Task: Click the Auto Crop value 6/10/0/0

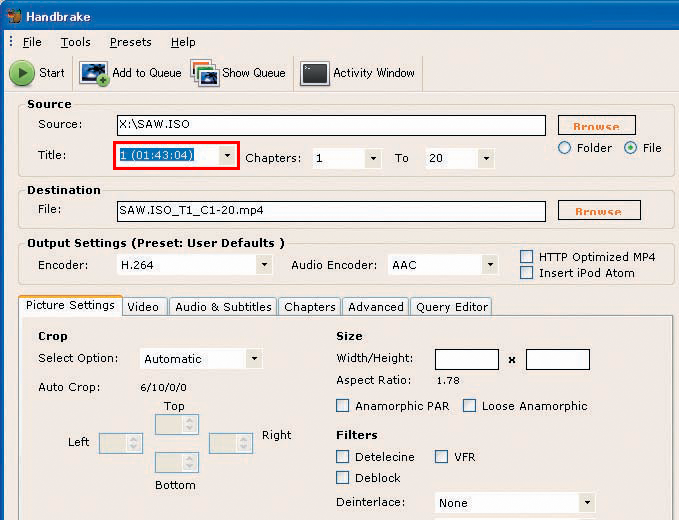Action: click(163, 388)
